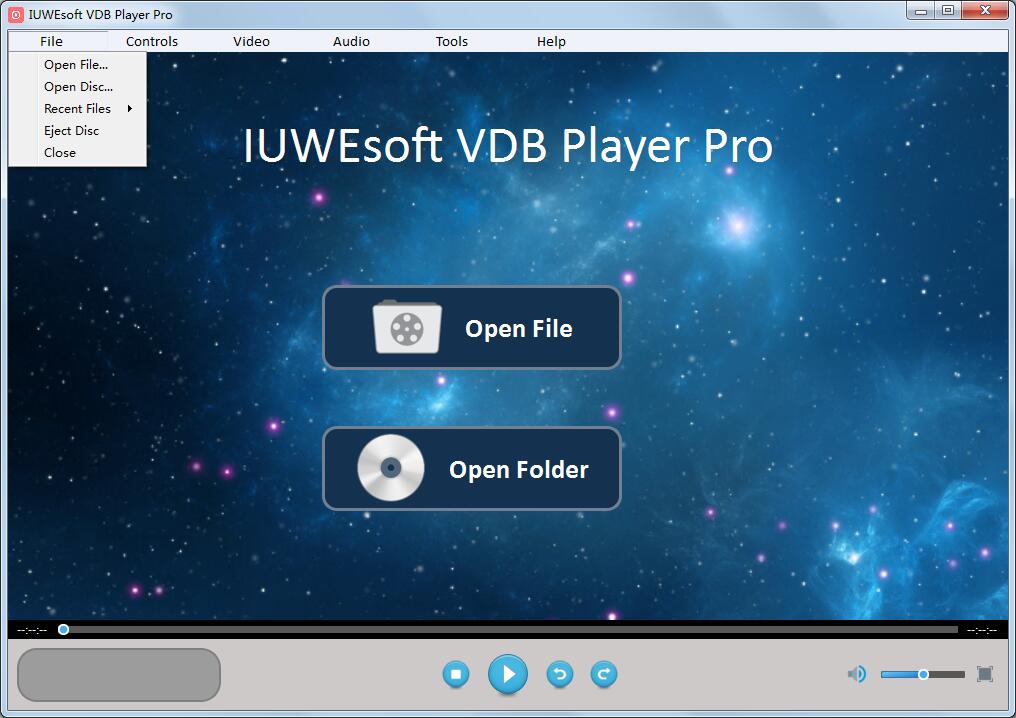Screen dimensions: 1016x718
Task: Open the File menu
Action: coord(51,41)
